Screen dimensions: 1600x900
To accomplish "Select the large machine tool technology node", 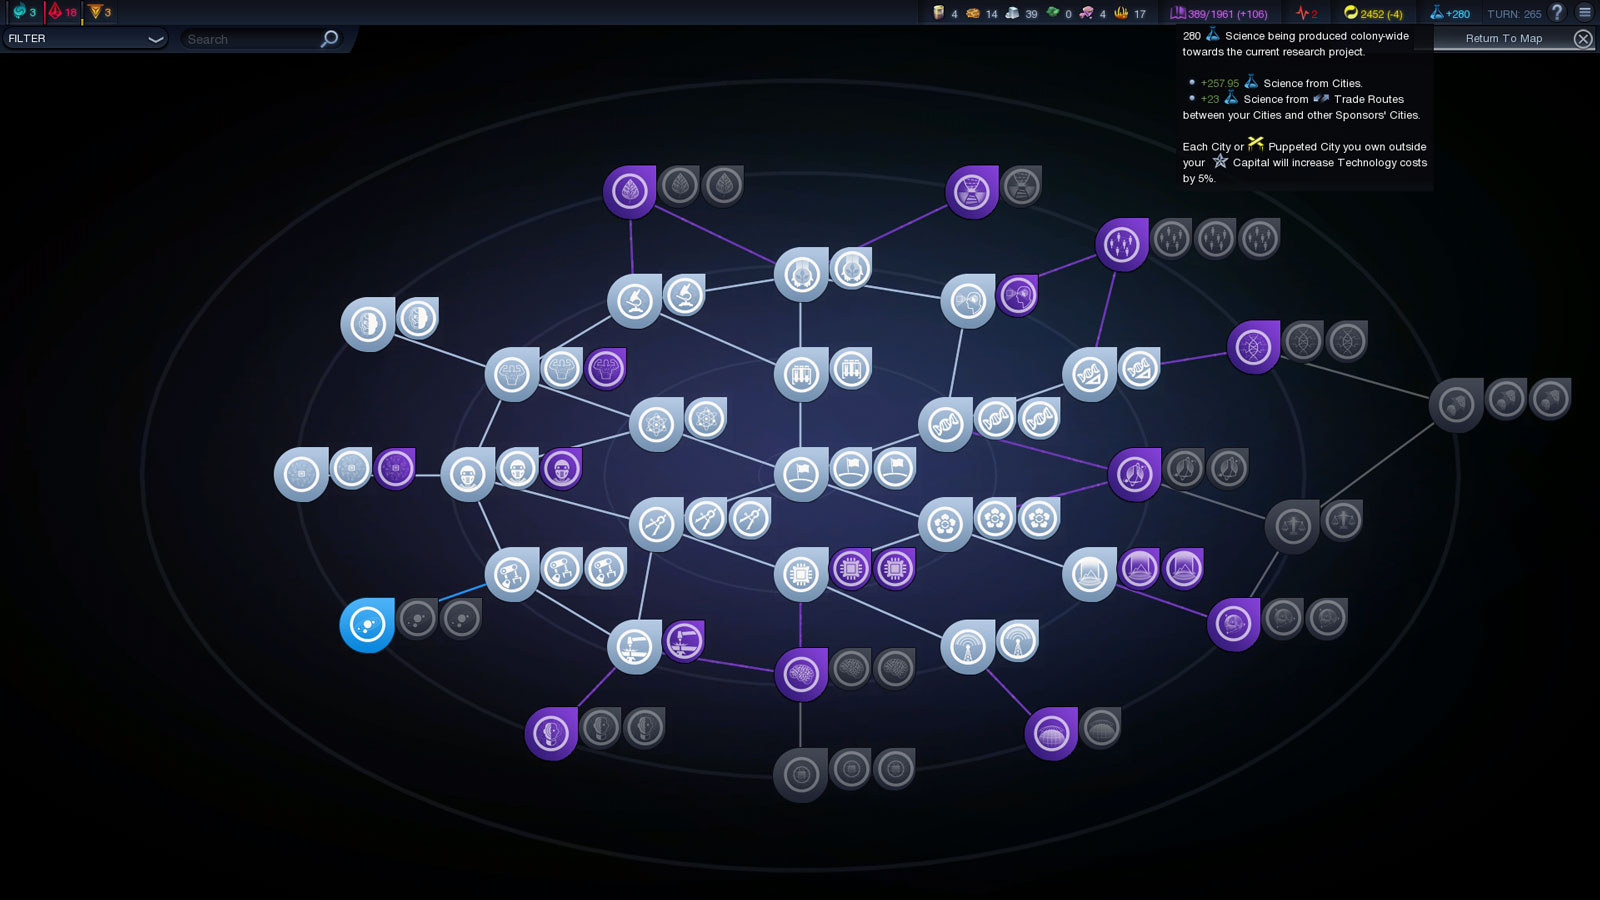I will point(635,646).
